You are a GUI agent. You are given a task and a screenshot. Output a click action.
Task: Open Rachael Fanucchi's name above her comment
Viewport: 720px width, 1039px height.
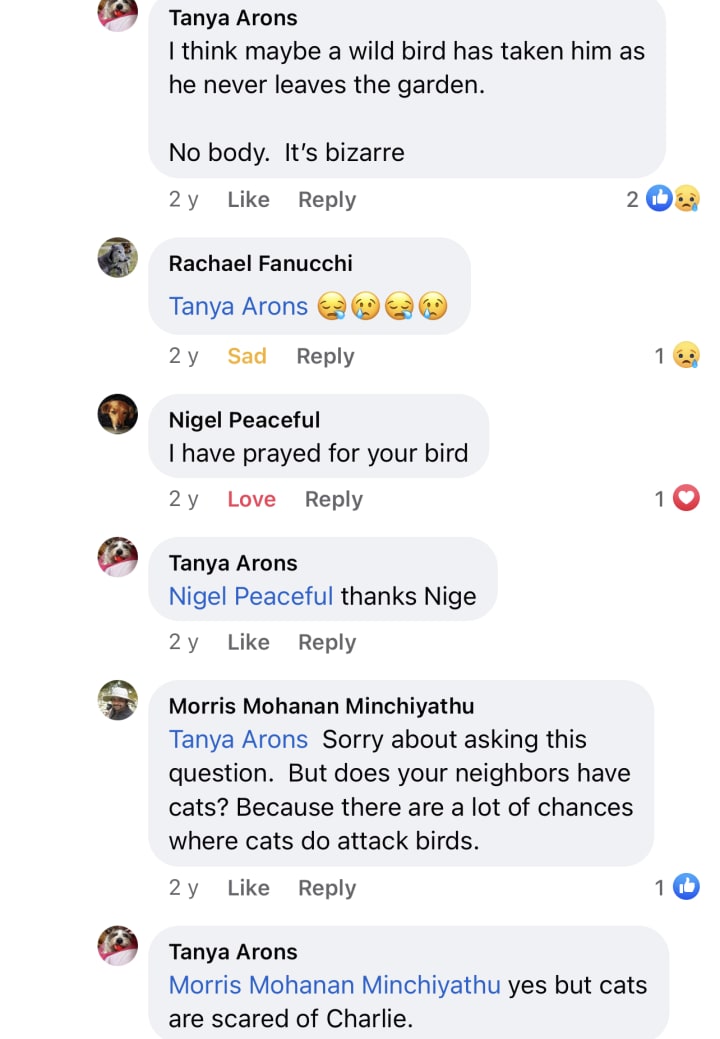point(260,263)
